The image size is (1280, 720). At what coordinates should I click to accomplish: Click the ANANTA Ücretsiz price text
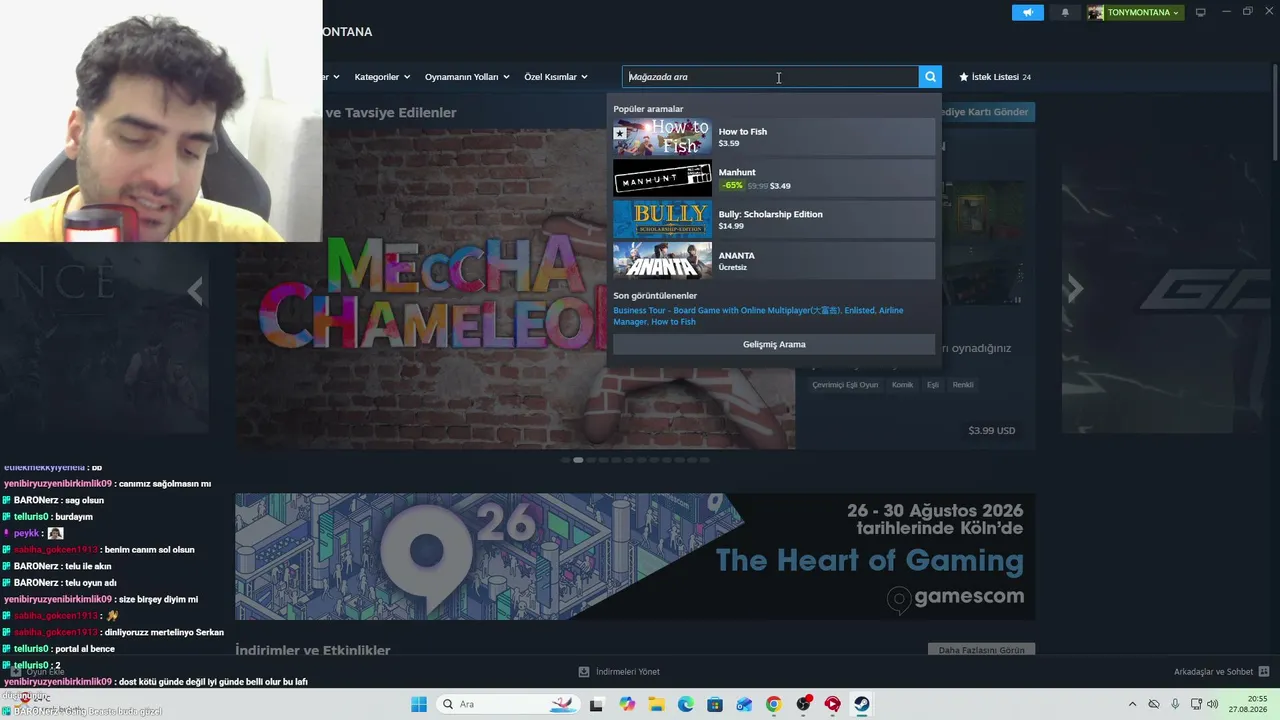coord(733,268)
